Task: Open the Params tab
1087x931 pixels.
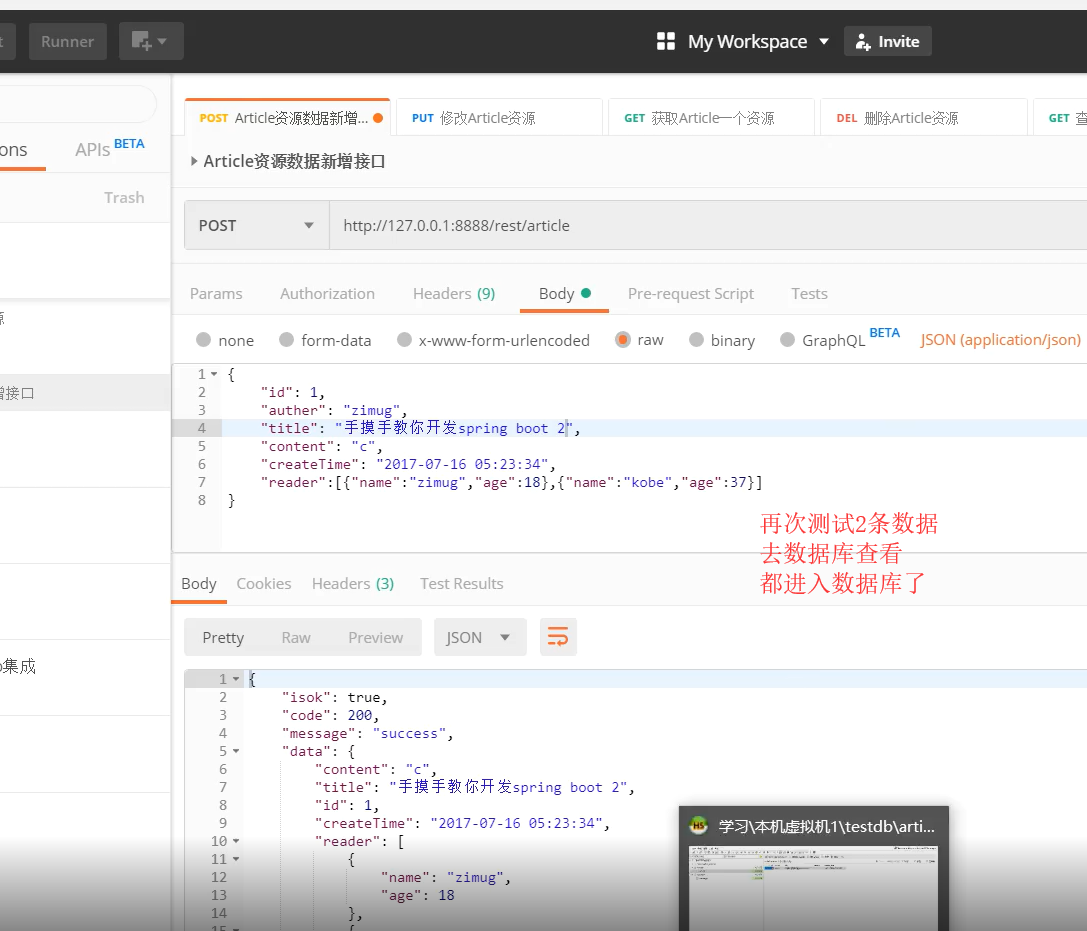Action: pyautogui.click(x=216, y=294)
